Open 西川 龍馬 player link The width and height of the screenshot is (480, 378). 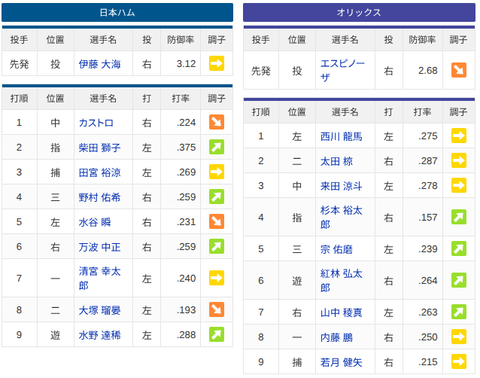pyautogui.click(x=341, y=136)
